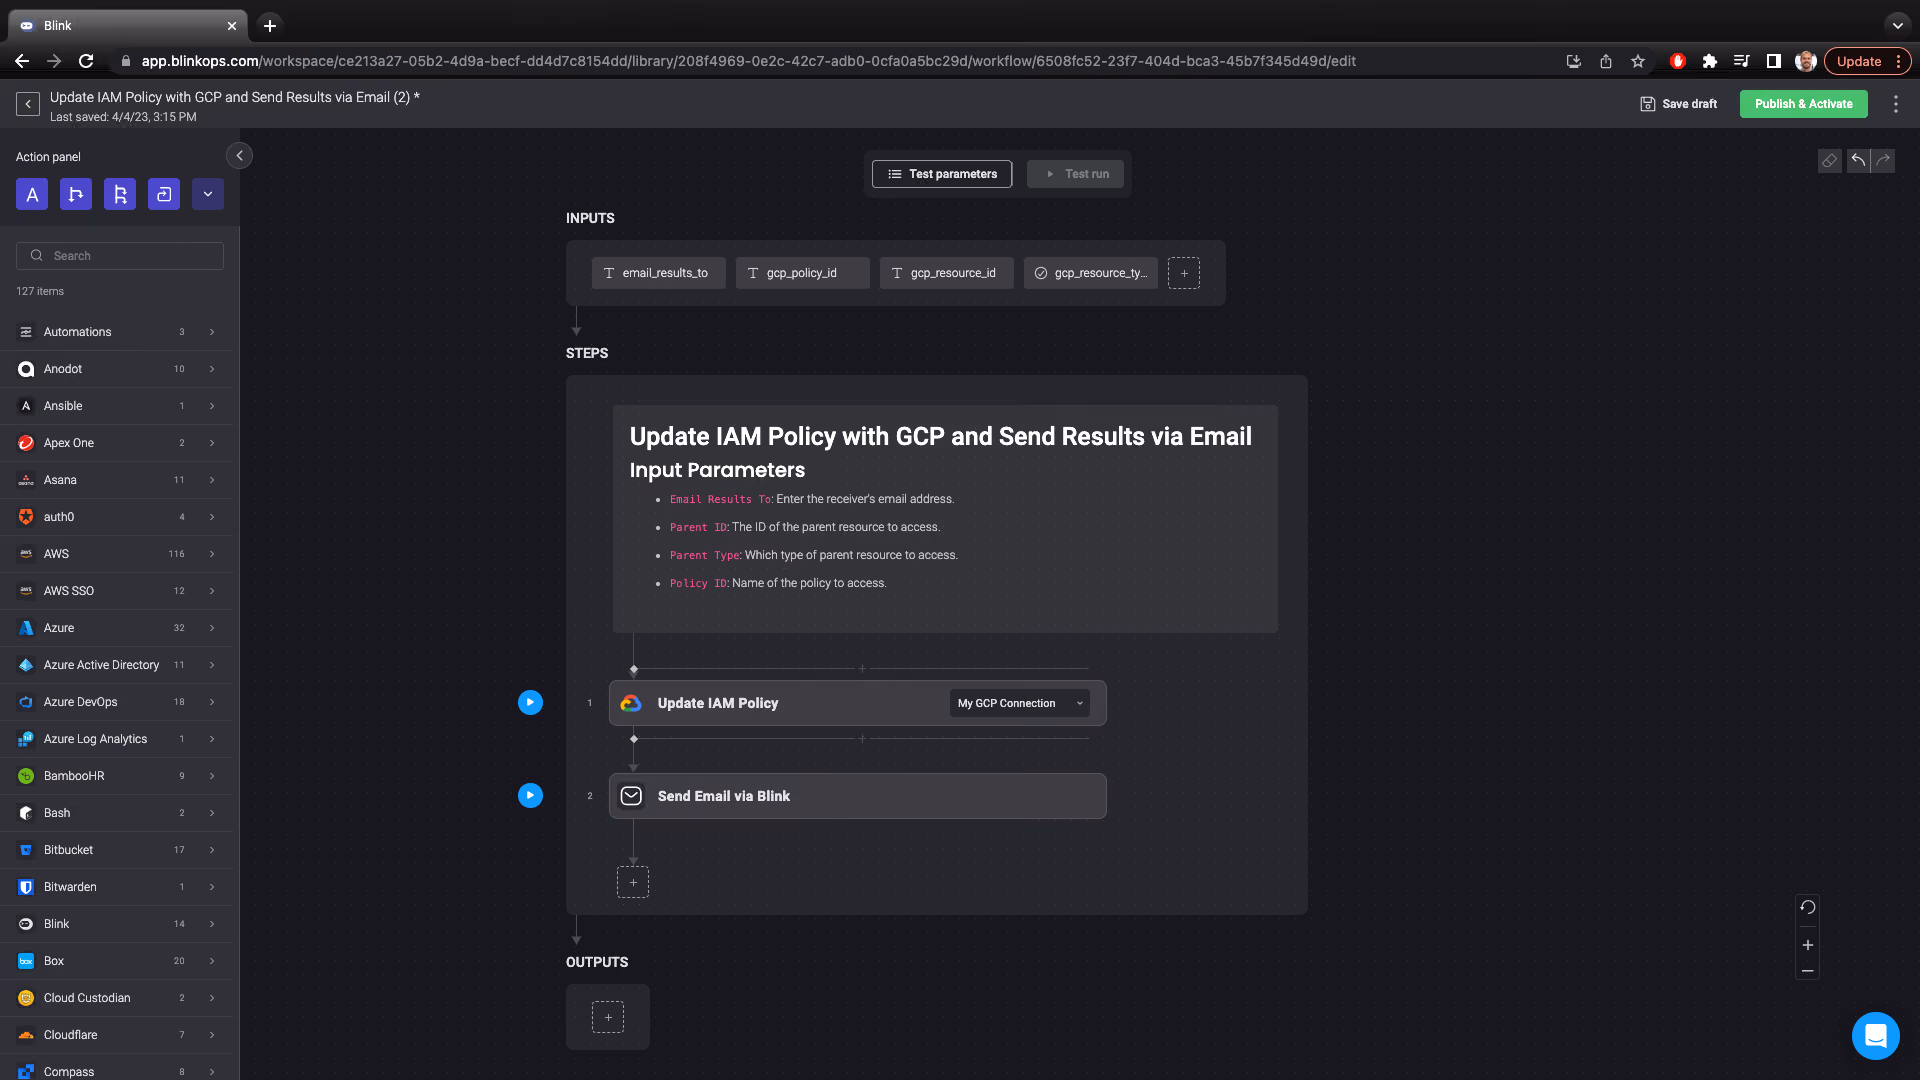Open browser extensions puzzle icon
This screenshot has height=1080, width=1920.
click(x=1709, y=61)
